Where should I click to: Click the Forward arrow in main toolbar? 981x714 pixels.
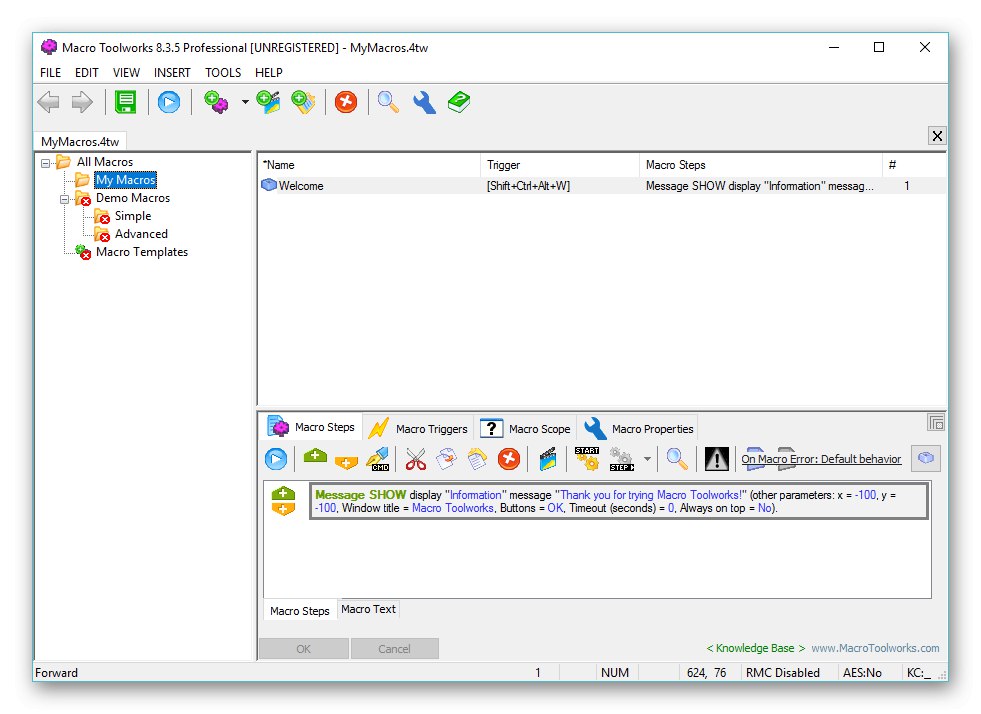coord(82,102)
